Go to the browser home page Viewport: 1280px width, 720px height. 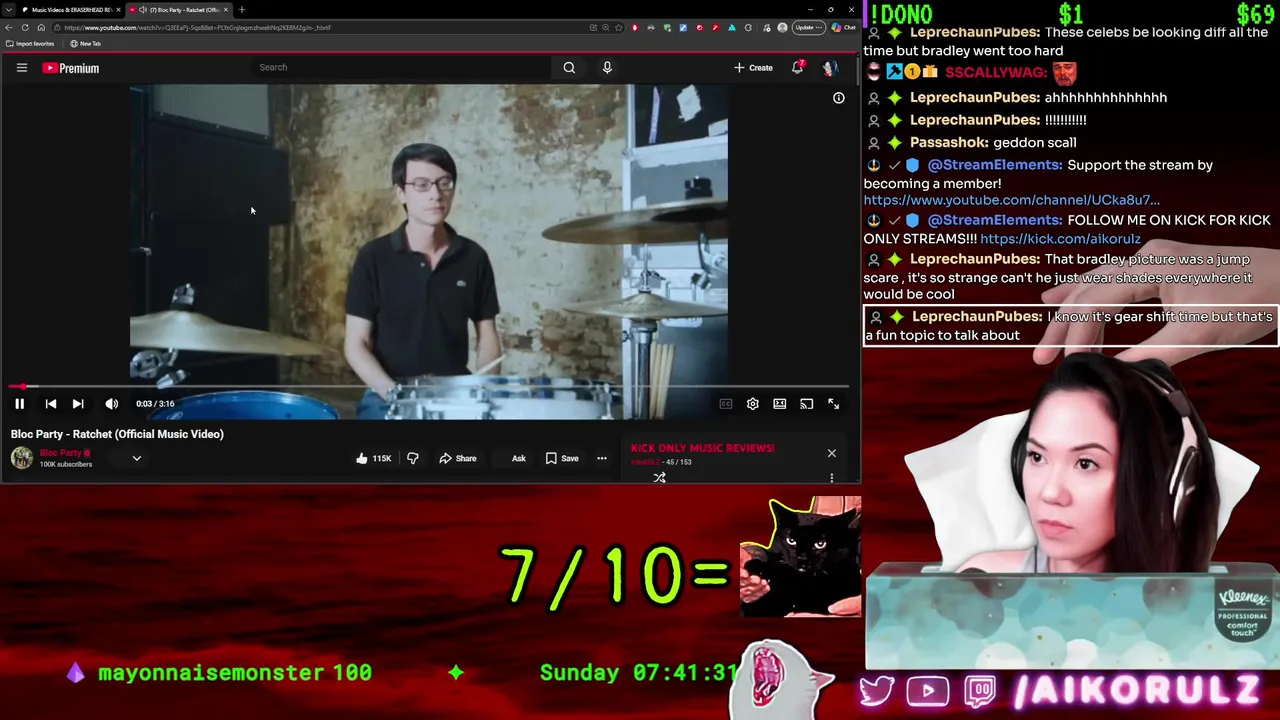coord(41,28)
